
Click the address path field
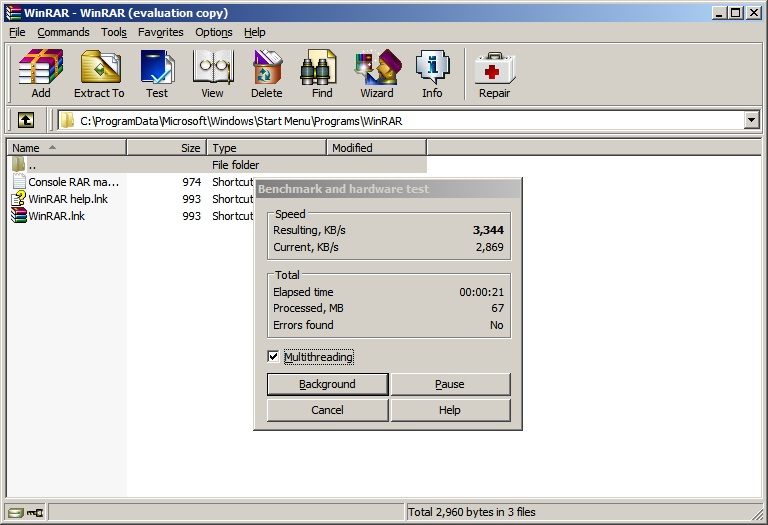(401, 120)
